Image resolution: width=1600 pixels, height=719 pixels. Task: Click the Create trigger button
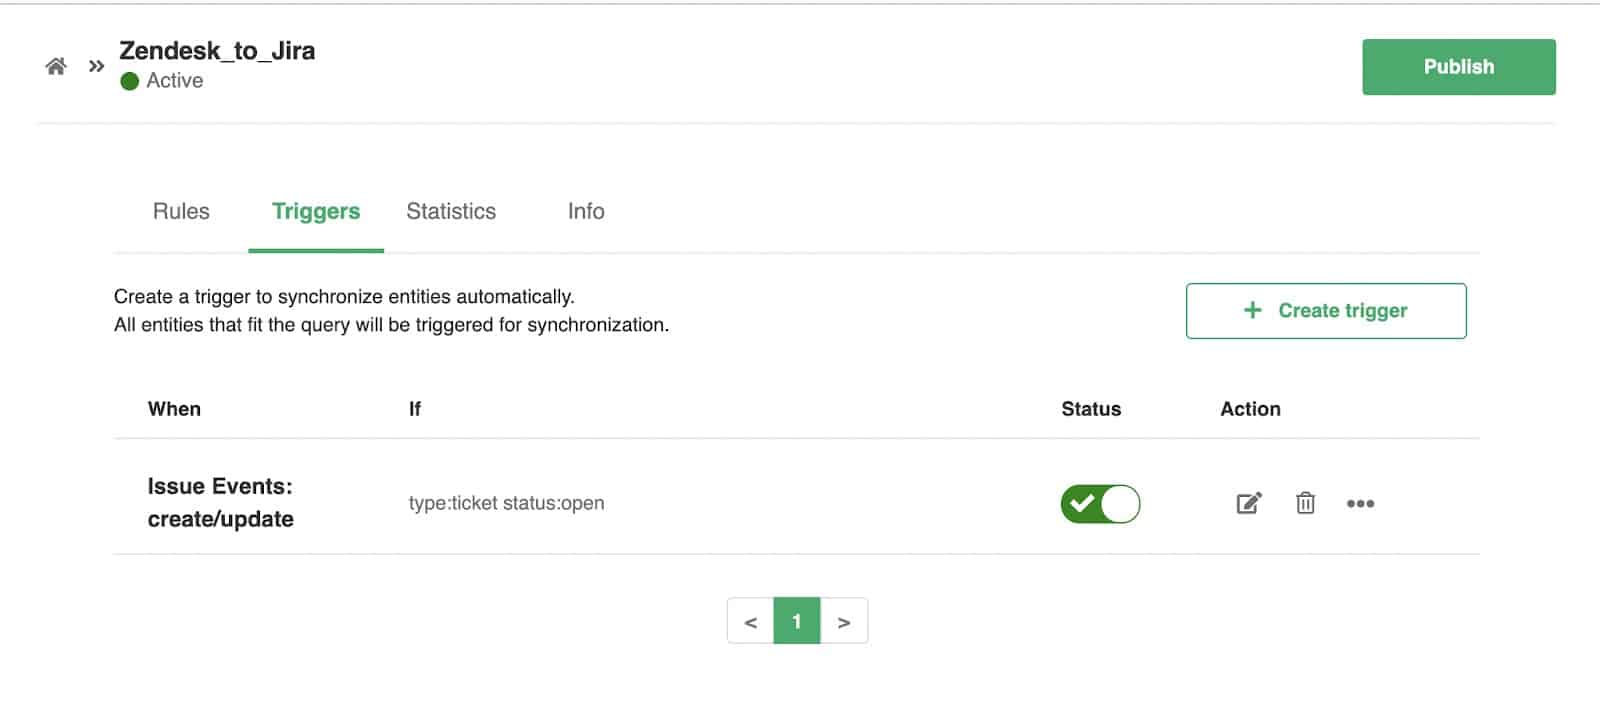[x=1325, y=310]
